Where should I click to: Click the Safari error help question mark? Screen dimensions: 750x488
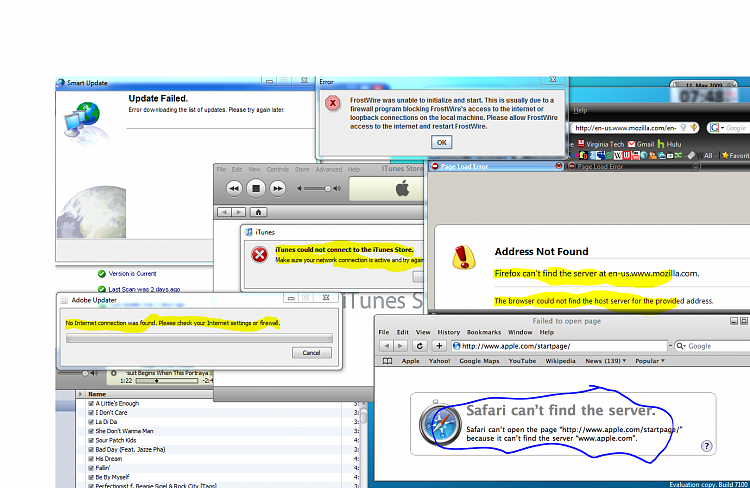(706, 446)
